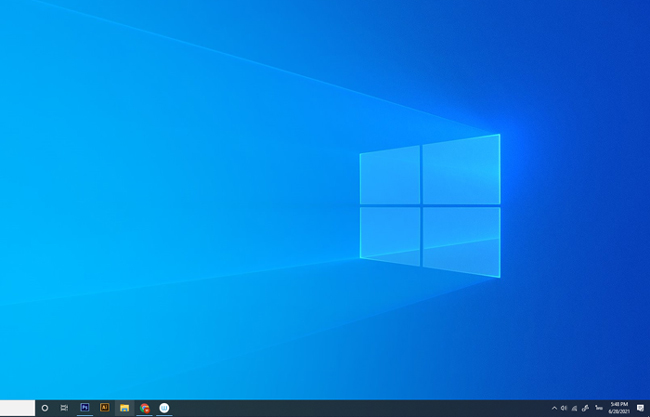This screenshot has width=650, height=417.
Task: Open File Explorer from the taskbar
Action: pyautogui.click(x=124, y=408)
